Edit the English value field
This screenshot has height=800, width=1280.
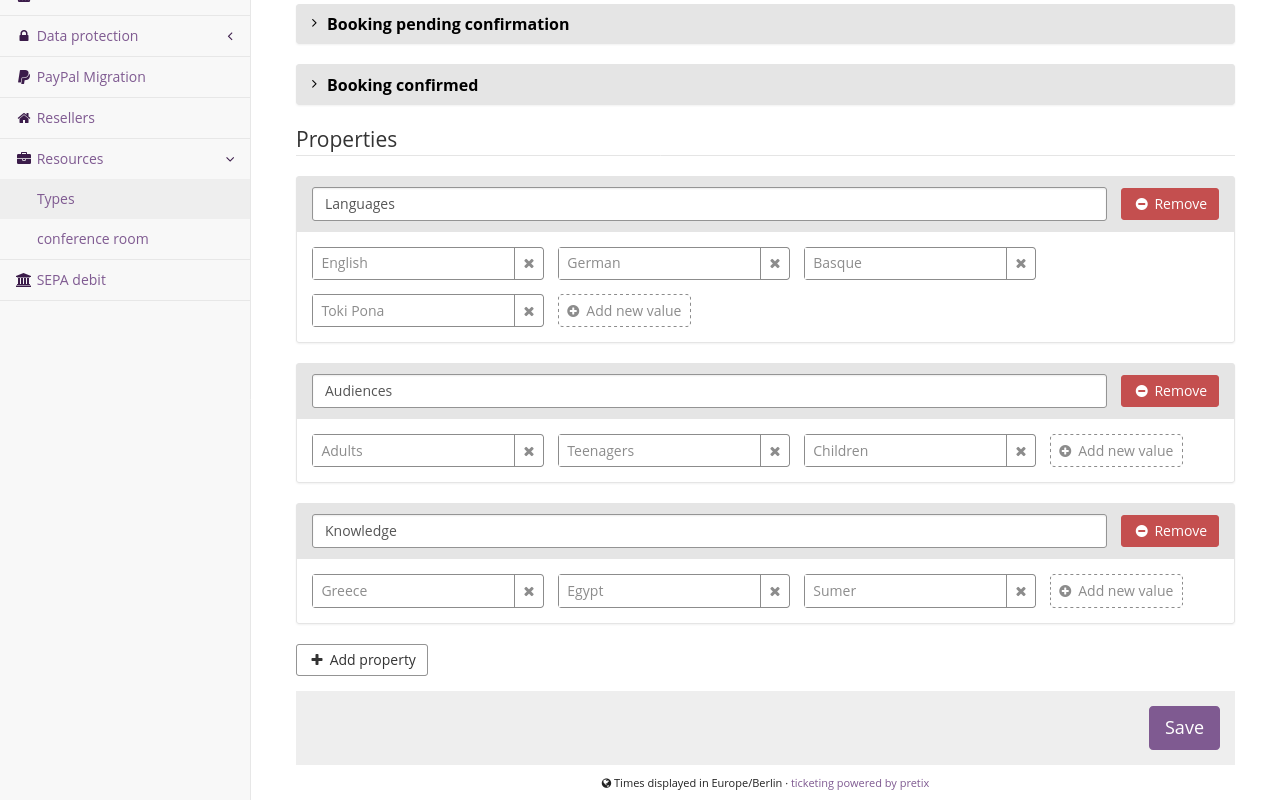click(x=413, y=263)
